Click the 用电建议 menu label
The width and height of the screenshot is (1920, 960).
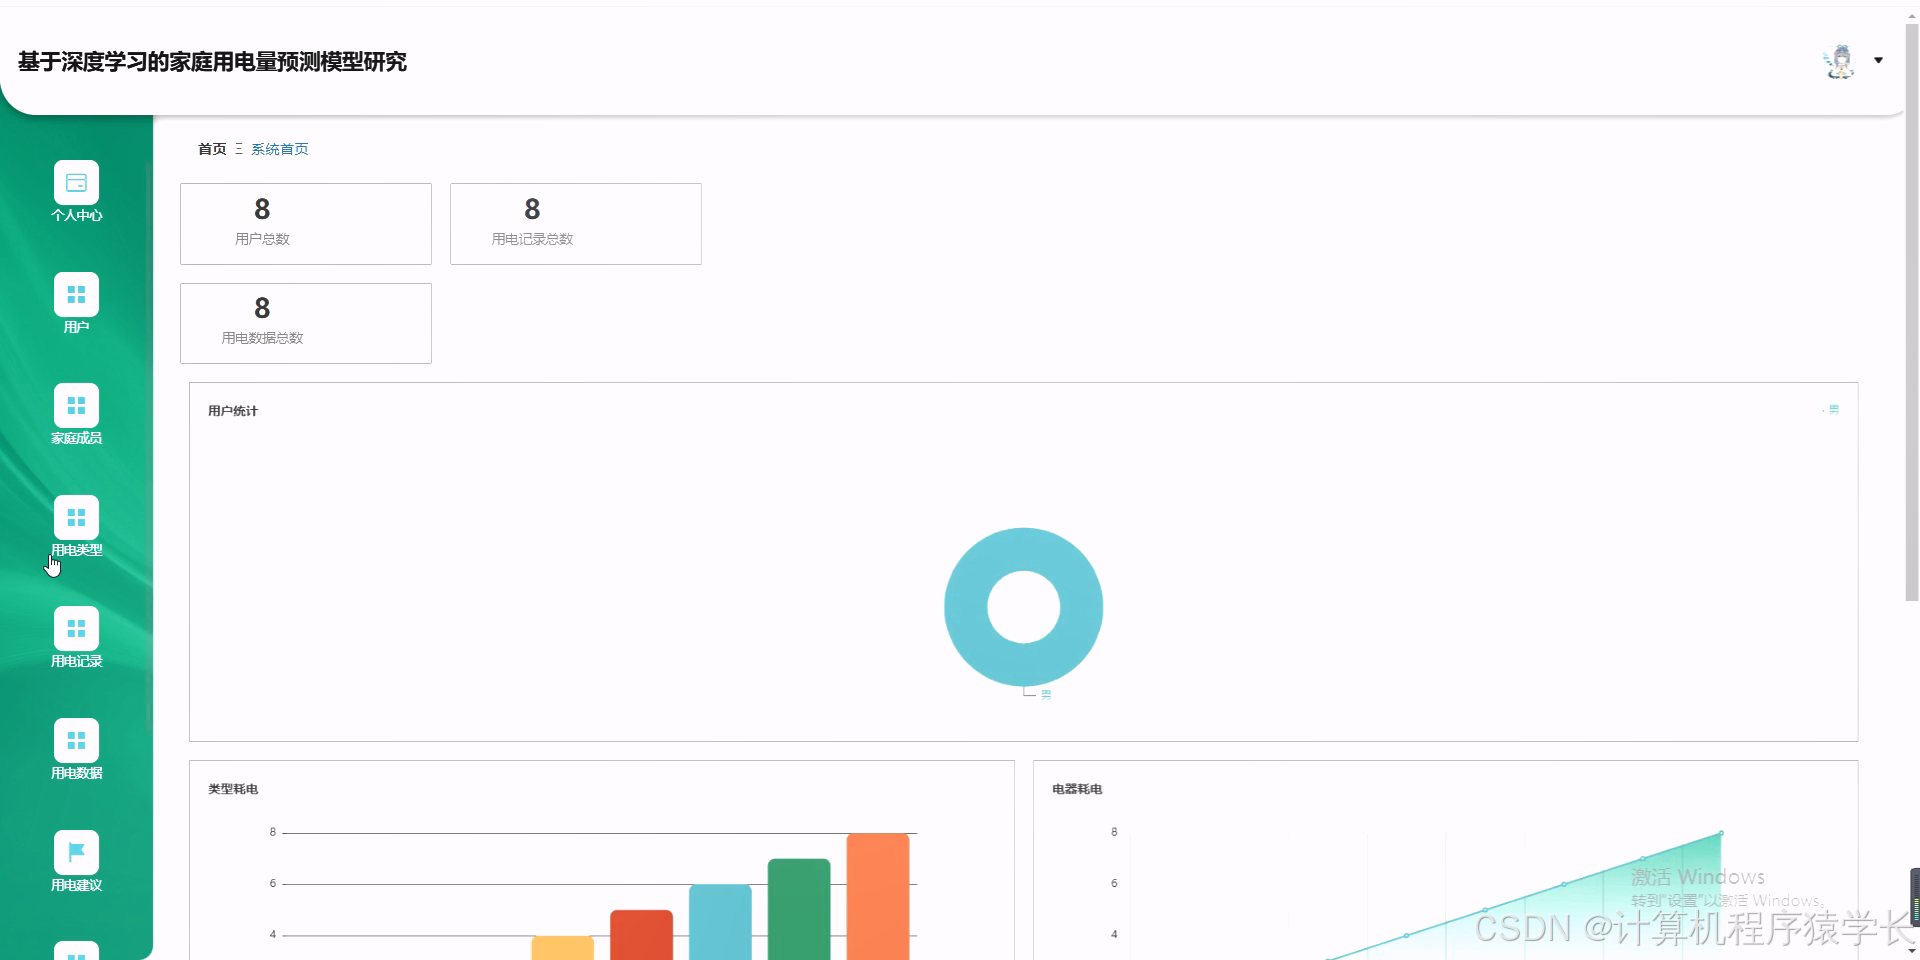tap(76, 885)
